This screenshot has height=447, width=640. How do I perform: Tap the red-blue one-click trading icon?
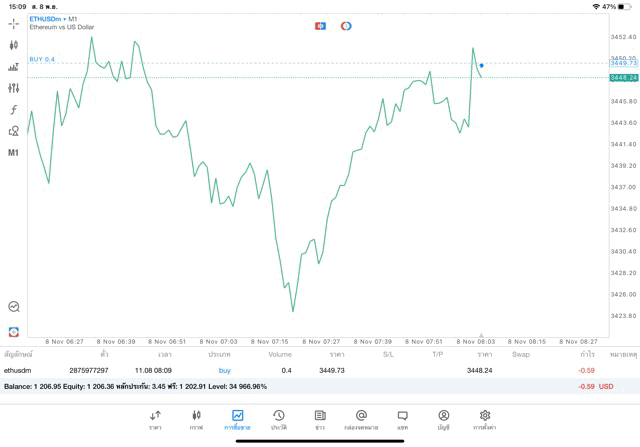tap(320, 25)
